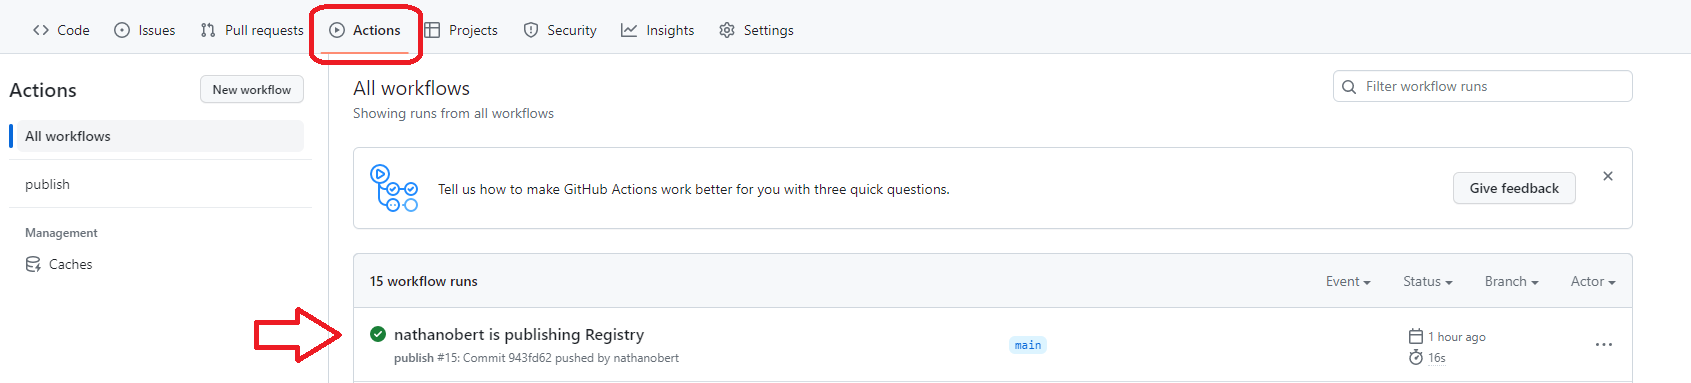Select the publish workflow
Viewport: 1691px width, 383px height.
point(160,184)
